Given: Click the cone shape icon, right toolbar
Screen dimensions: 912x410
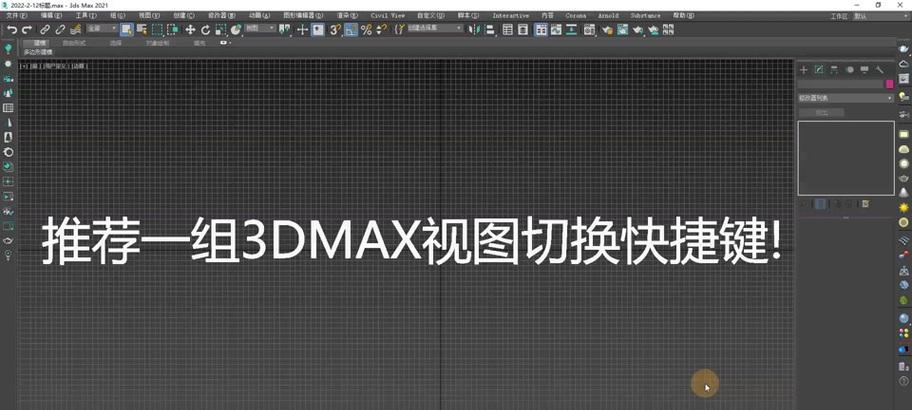Looking at the screenshot, I should click(x=903, y=192).
